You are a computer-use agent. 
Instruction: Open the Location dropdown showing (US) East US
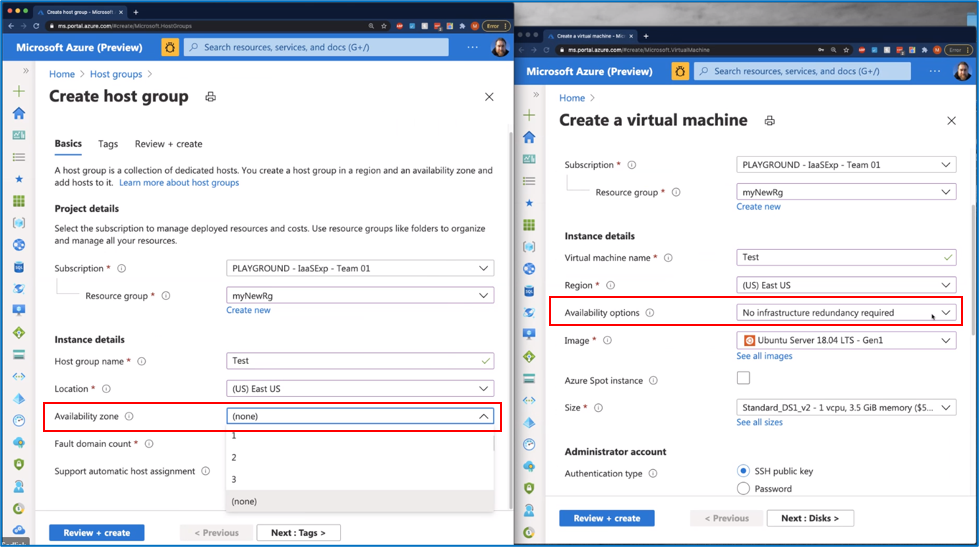(360, 388)
